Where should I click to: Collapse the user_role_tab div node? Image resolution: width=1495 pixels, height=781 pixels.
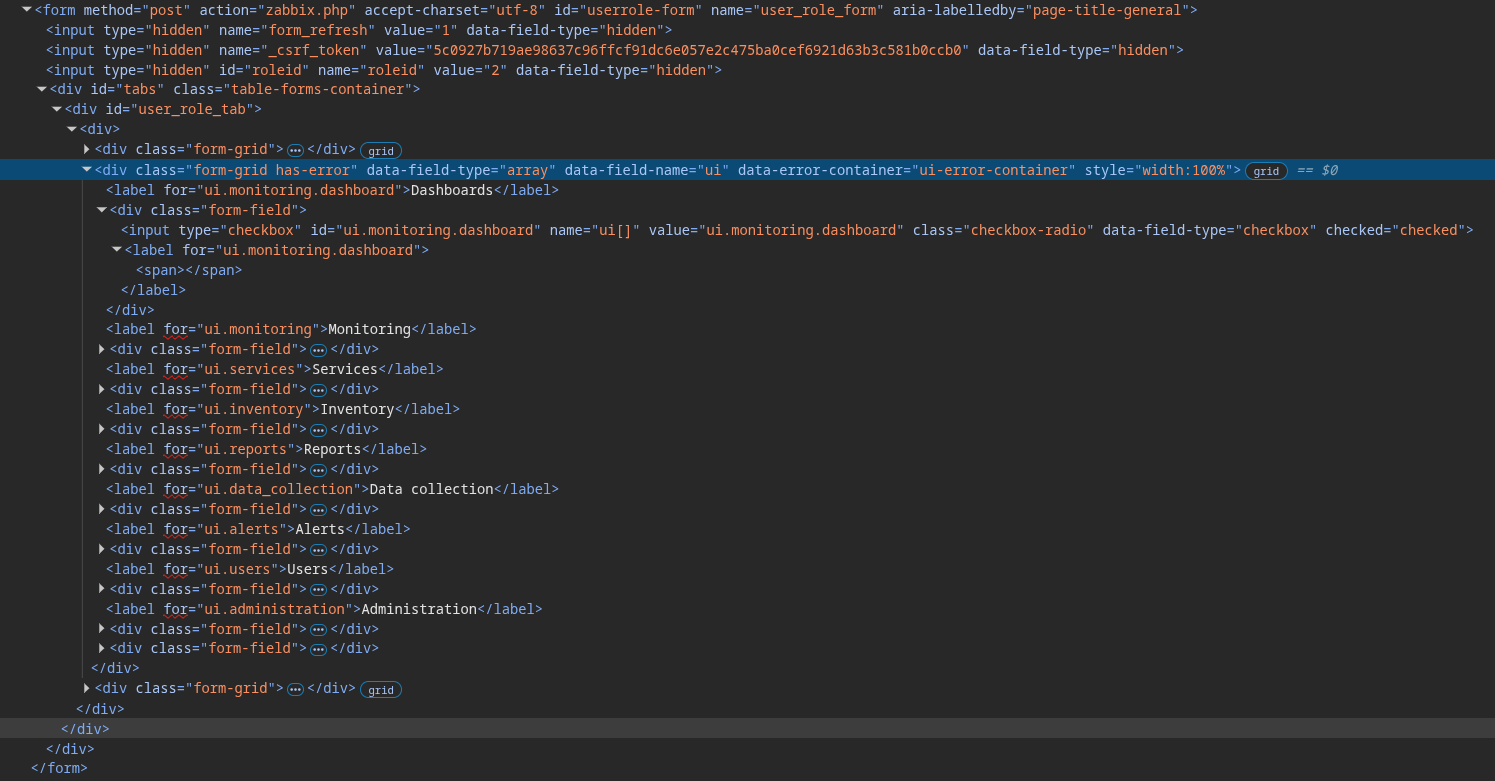(x=57, y=110)
